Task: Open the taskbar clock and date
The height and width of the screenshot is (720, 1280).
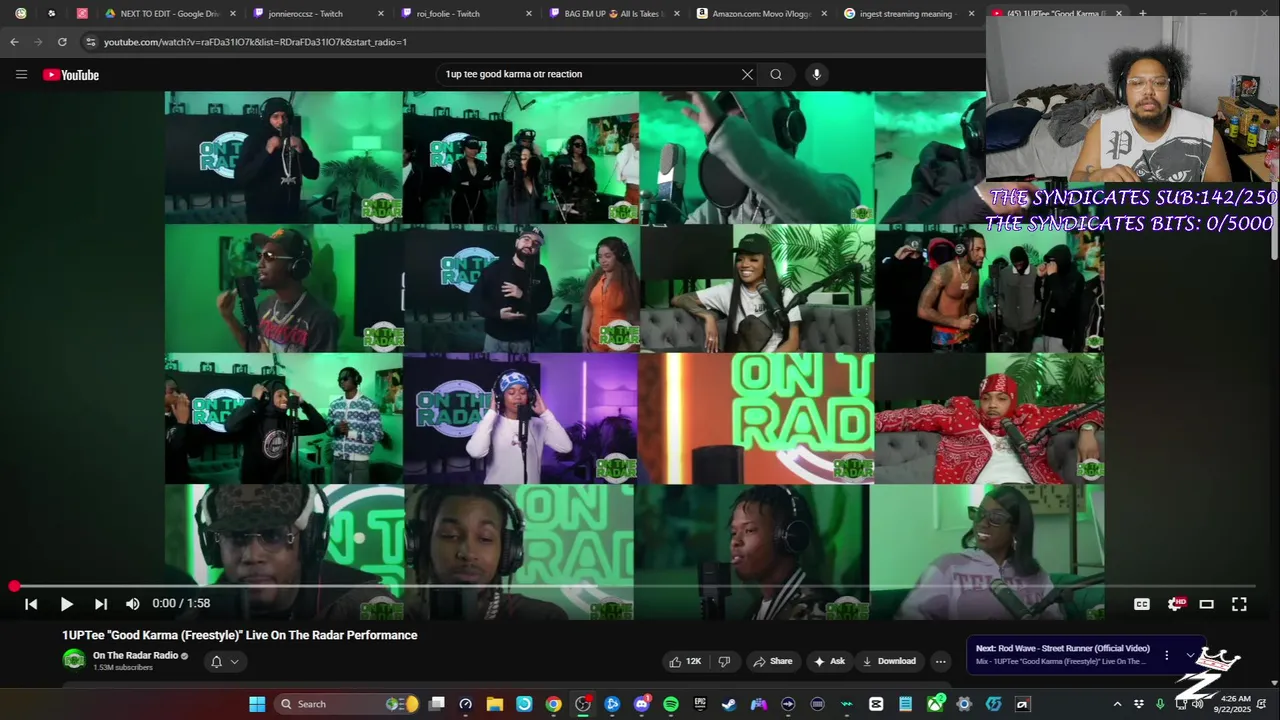Action: [1232, 704]
